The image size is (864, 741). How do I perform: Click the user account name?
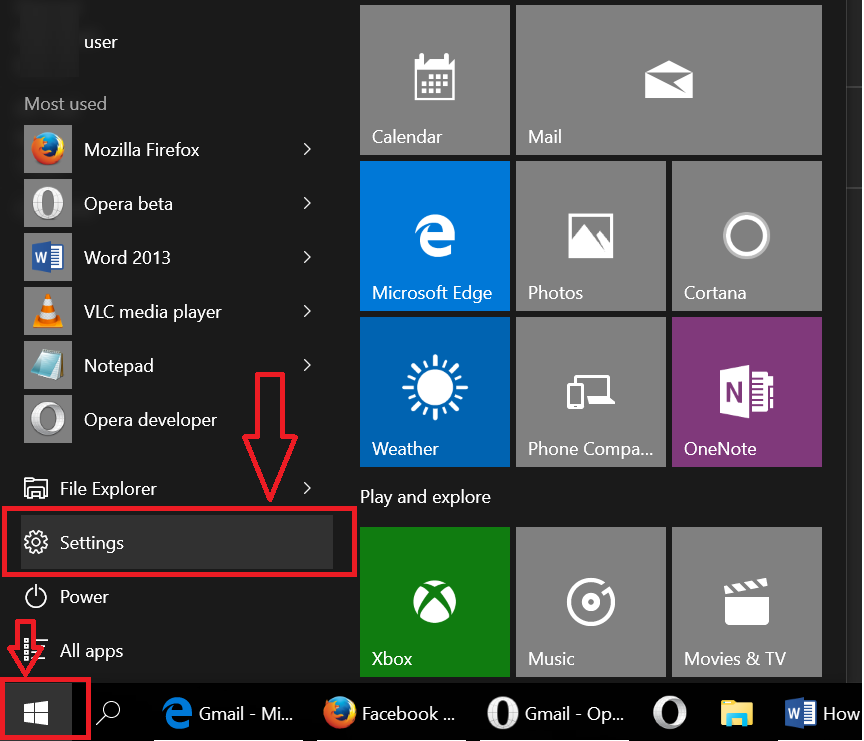tap(101, 42)
